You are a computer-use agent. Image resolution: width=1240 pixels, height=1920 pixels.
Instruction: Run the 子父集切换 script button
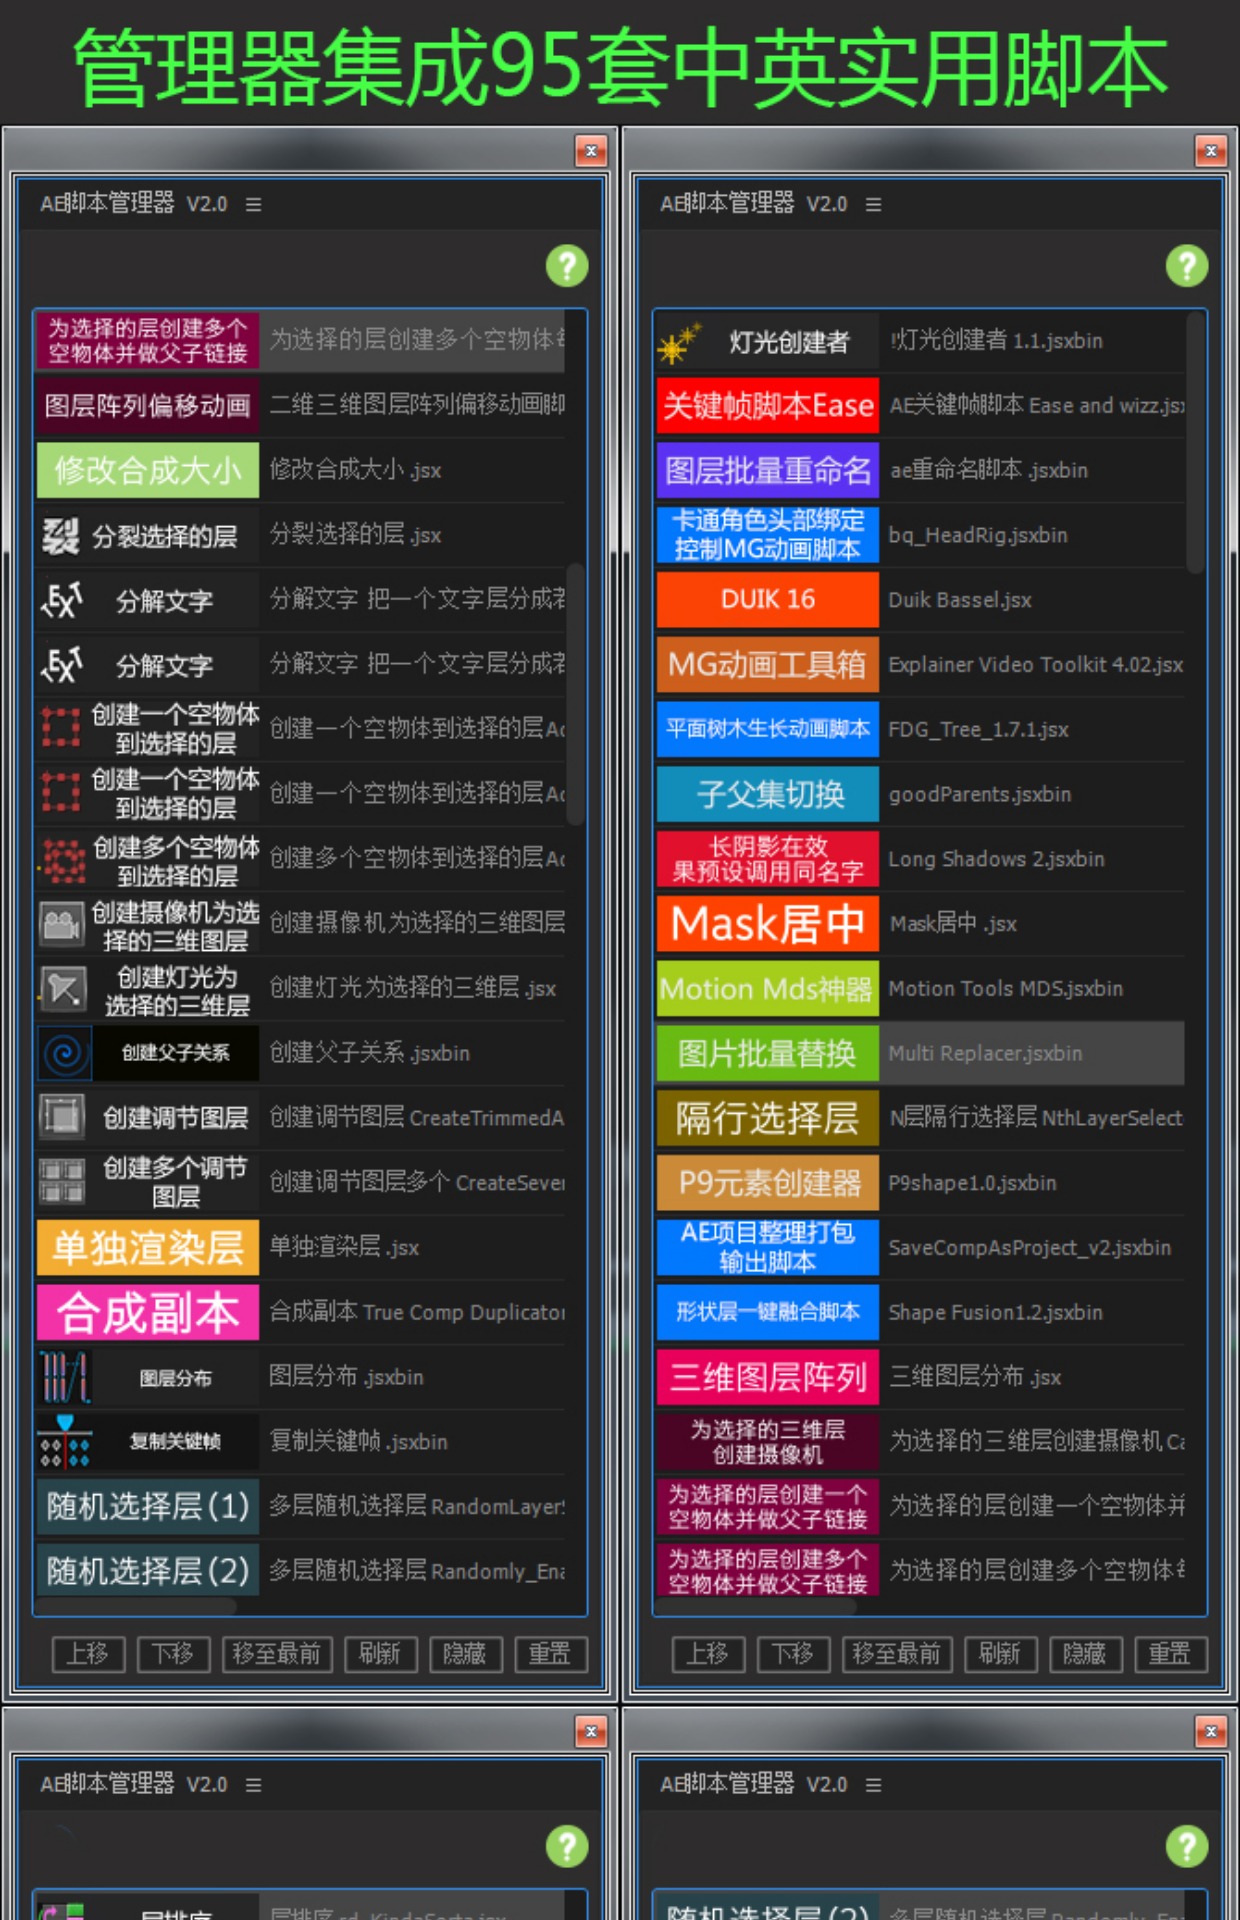click(x=768, y=794)
